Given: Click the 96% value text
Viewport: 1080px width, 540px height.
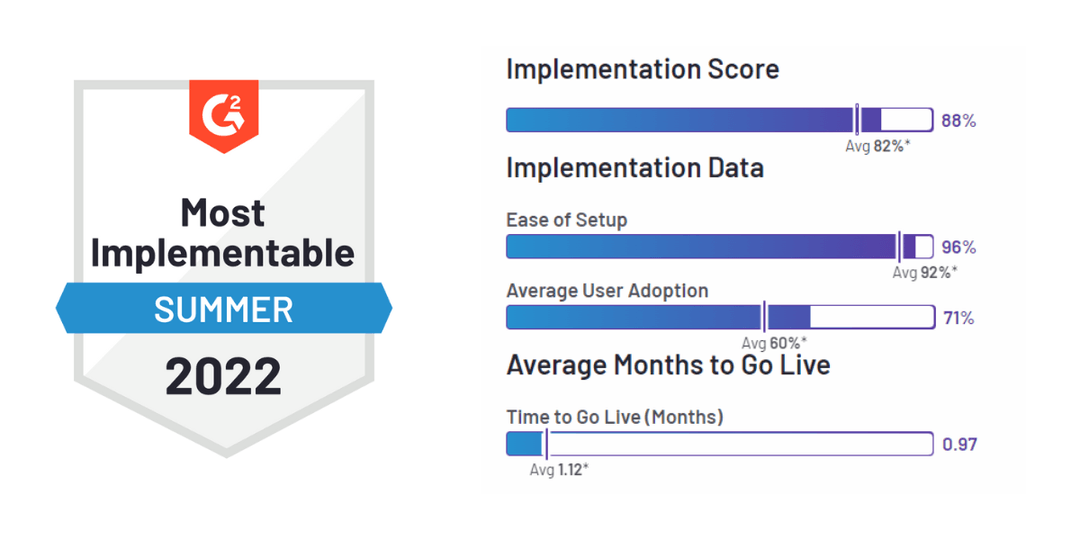Looking at the screenshot, I should click(959, 247).
